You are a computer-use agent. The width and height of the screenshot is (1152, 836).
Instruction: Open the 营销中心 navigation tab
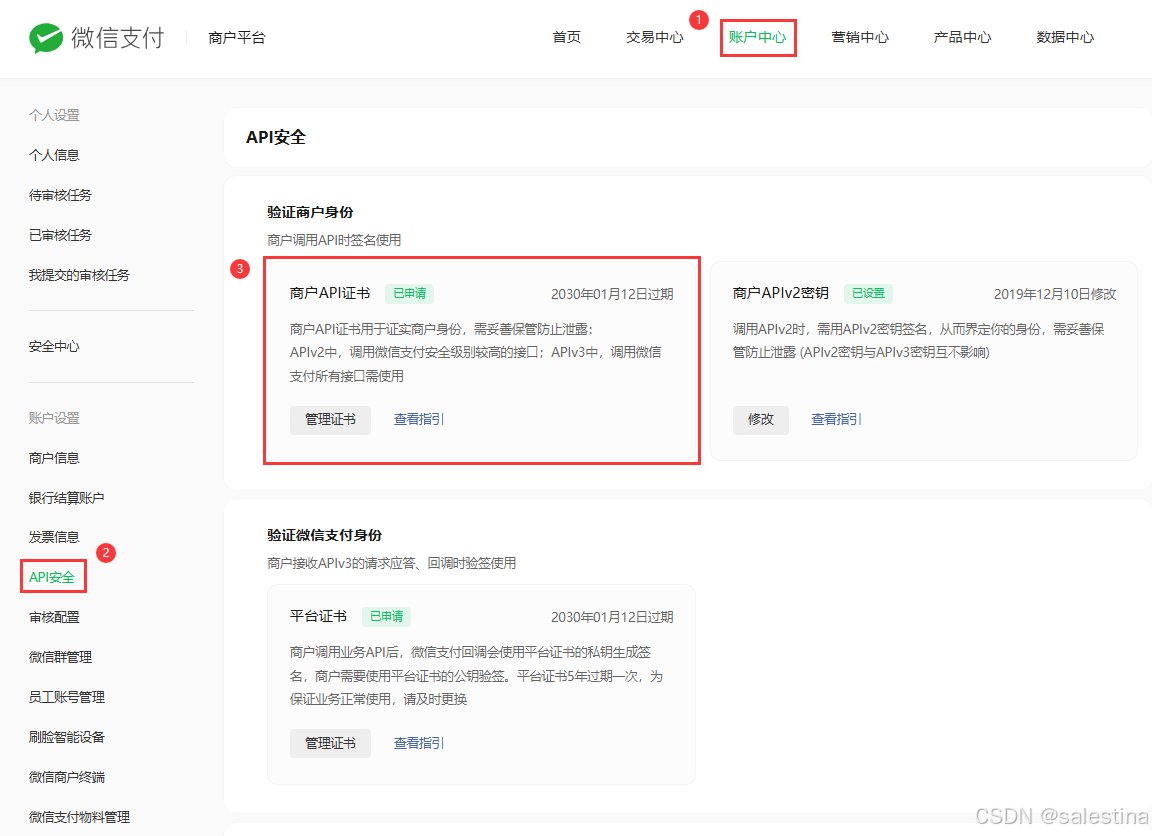(x=860, y=37)
